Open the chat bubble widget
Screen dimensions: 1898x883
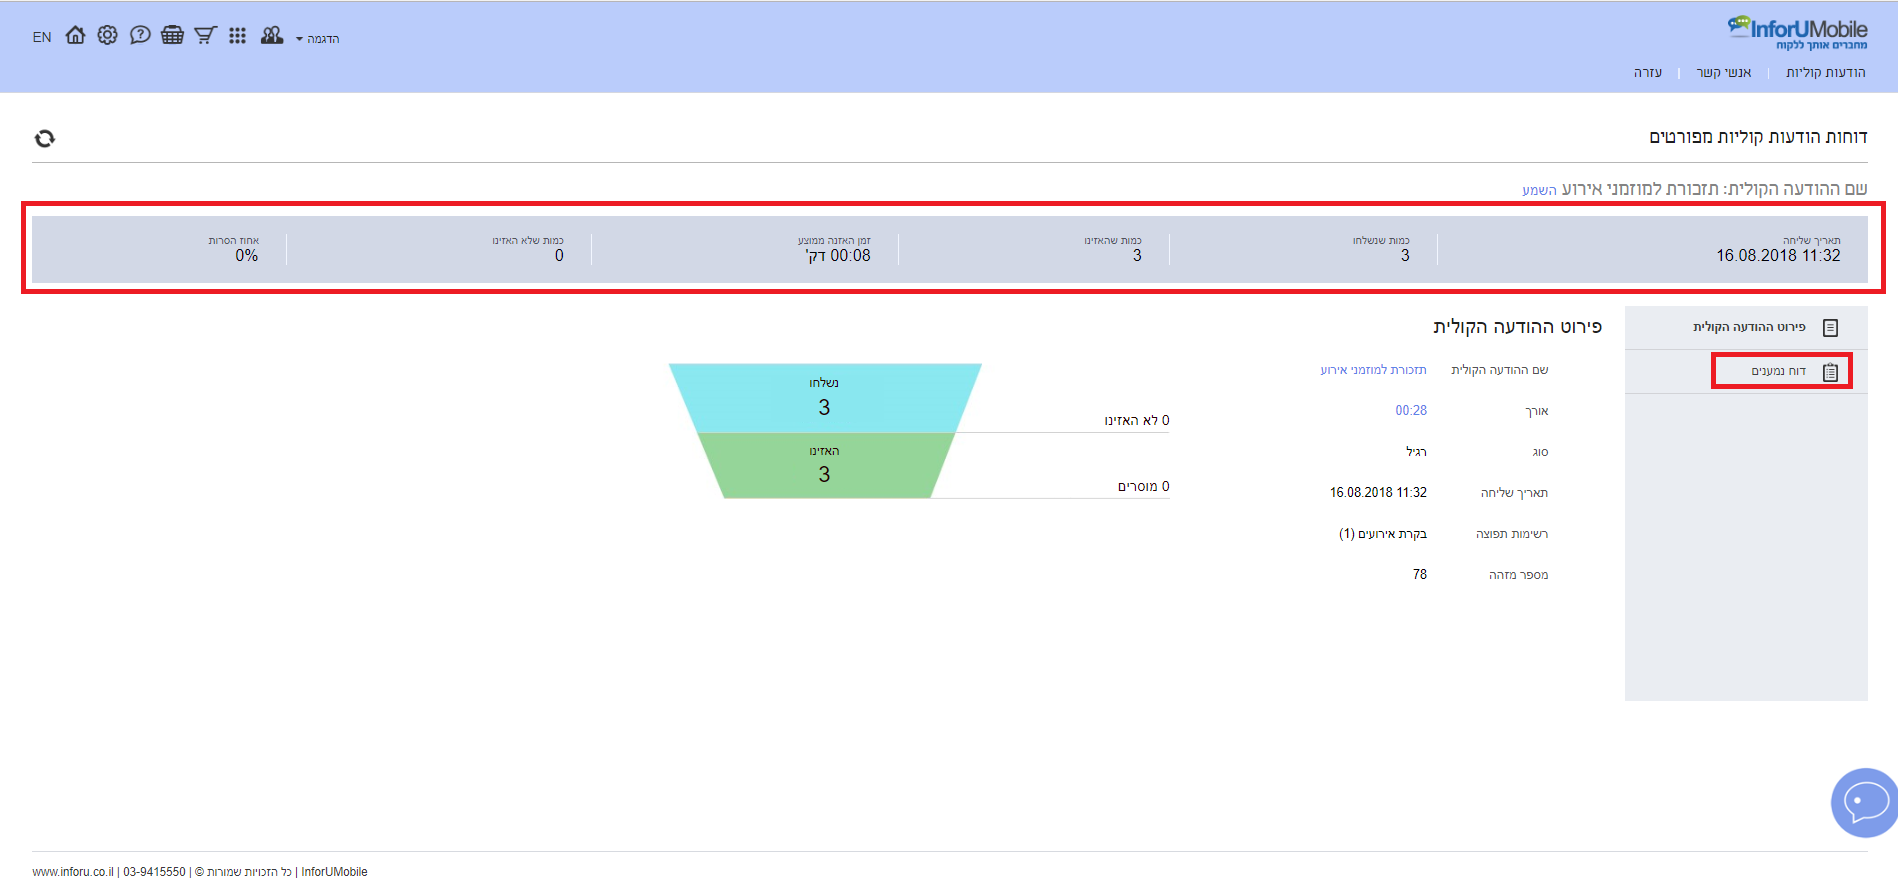pos(1865,802)
